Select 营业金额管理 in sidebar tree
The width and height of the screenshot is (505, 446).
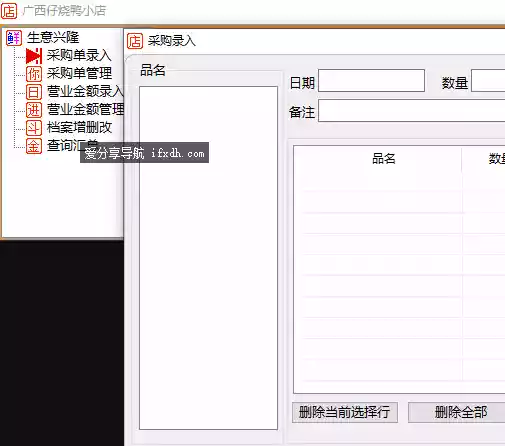pyautogui.click(x=85, y=109)
